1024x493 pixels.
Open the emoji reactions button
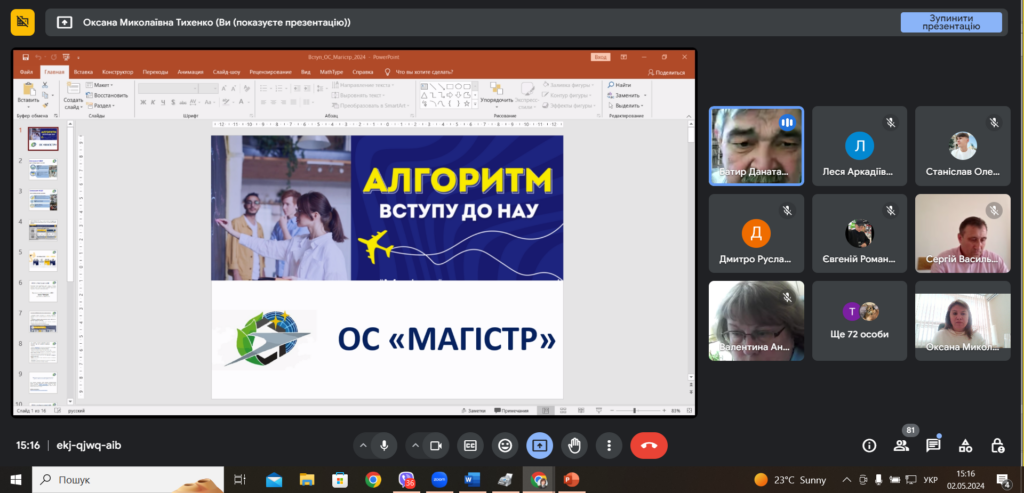[x=506, y=445]
